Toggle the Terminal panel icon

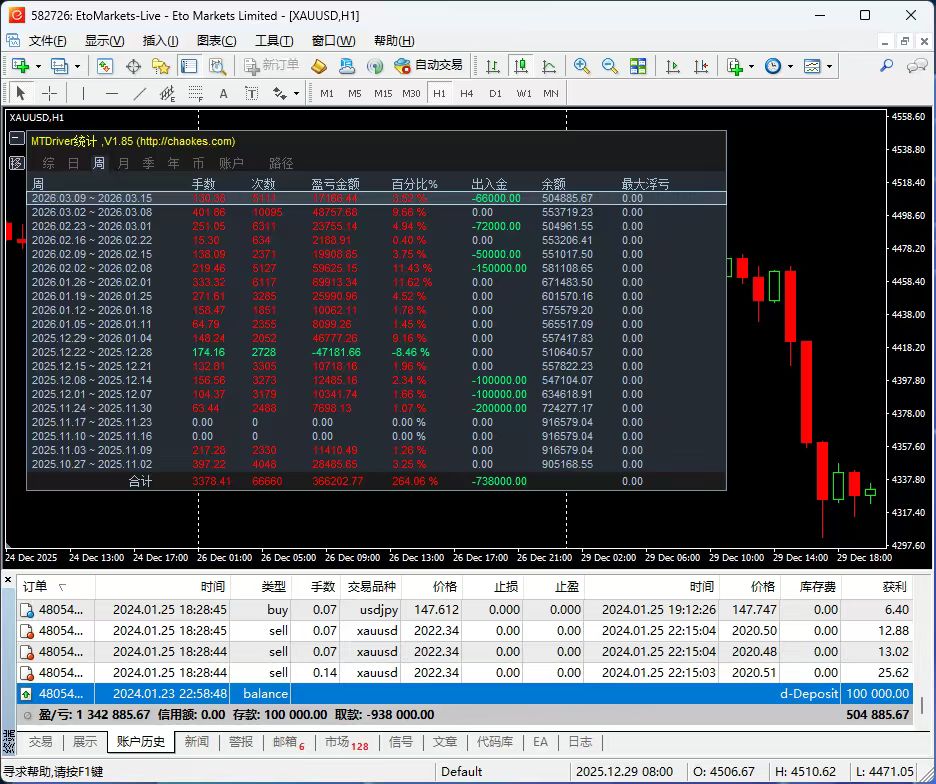[189, 66]
